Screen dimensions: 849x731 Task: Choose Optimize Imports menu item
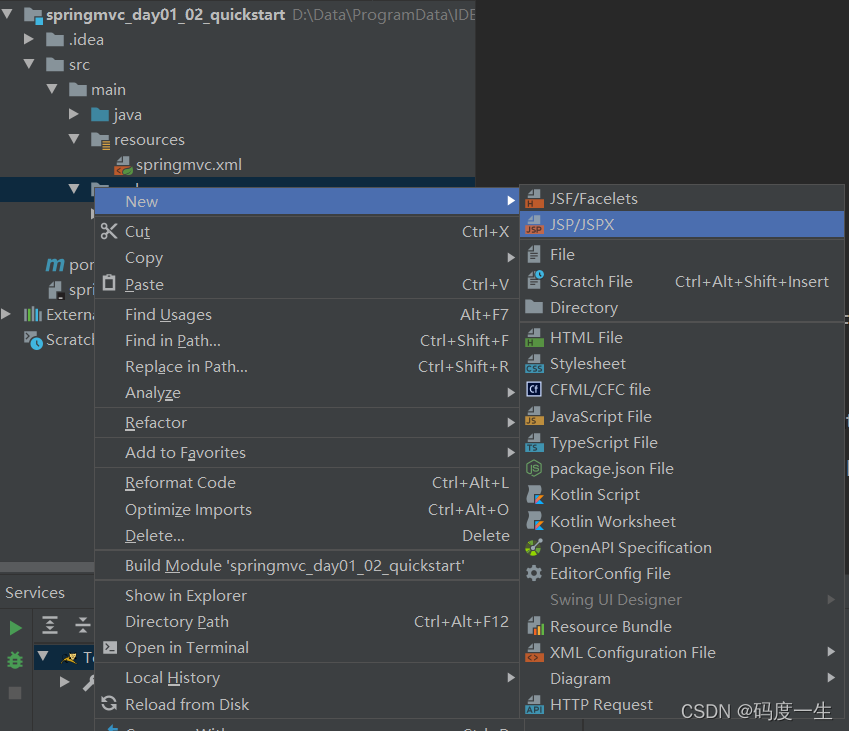click(x=307, y=510)
